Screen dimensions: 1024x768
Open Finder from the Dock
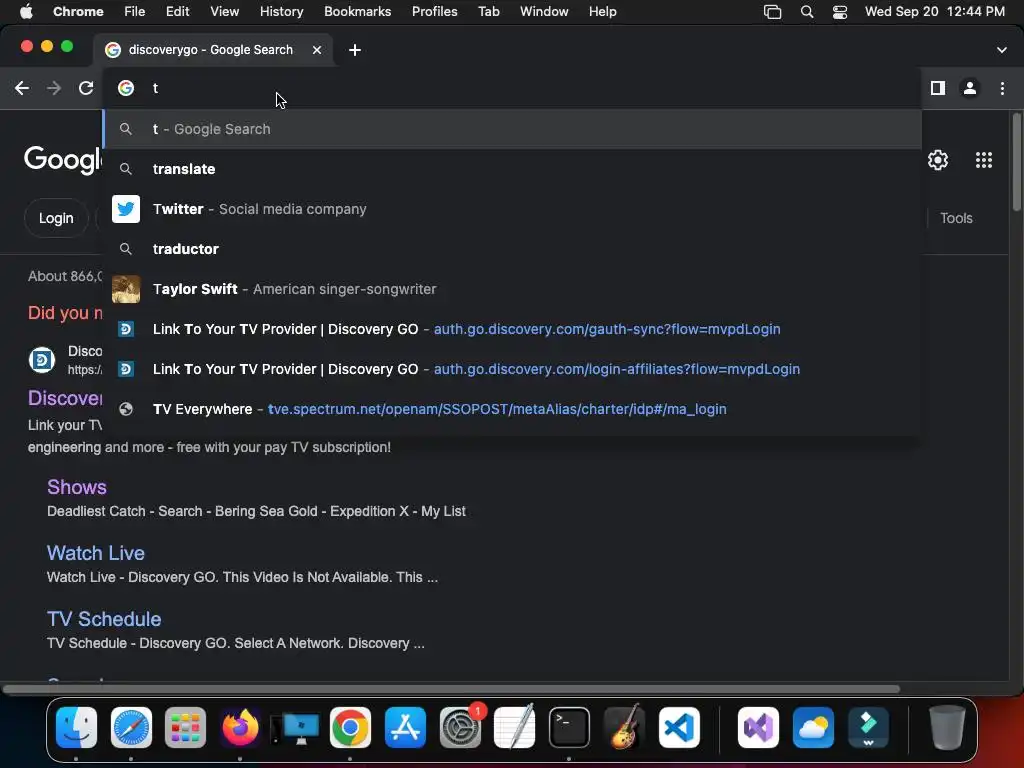[76, 728]
